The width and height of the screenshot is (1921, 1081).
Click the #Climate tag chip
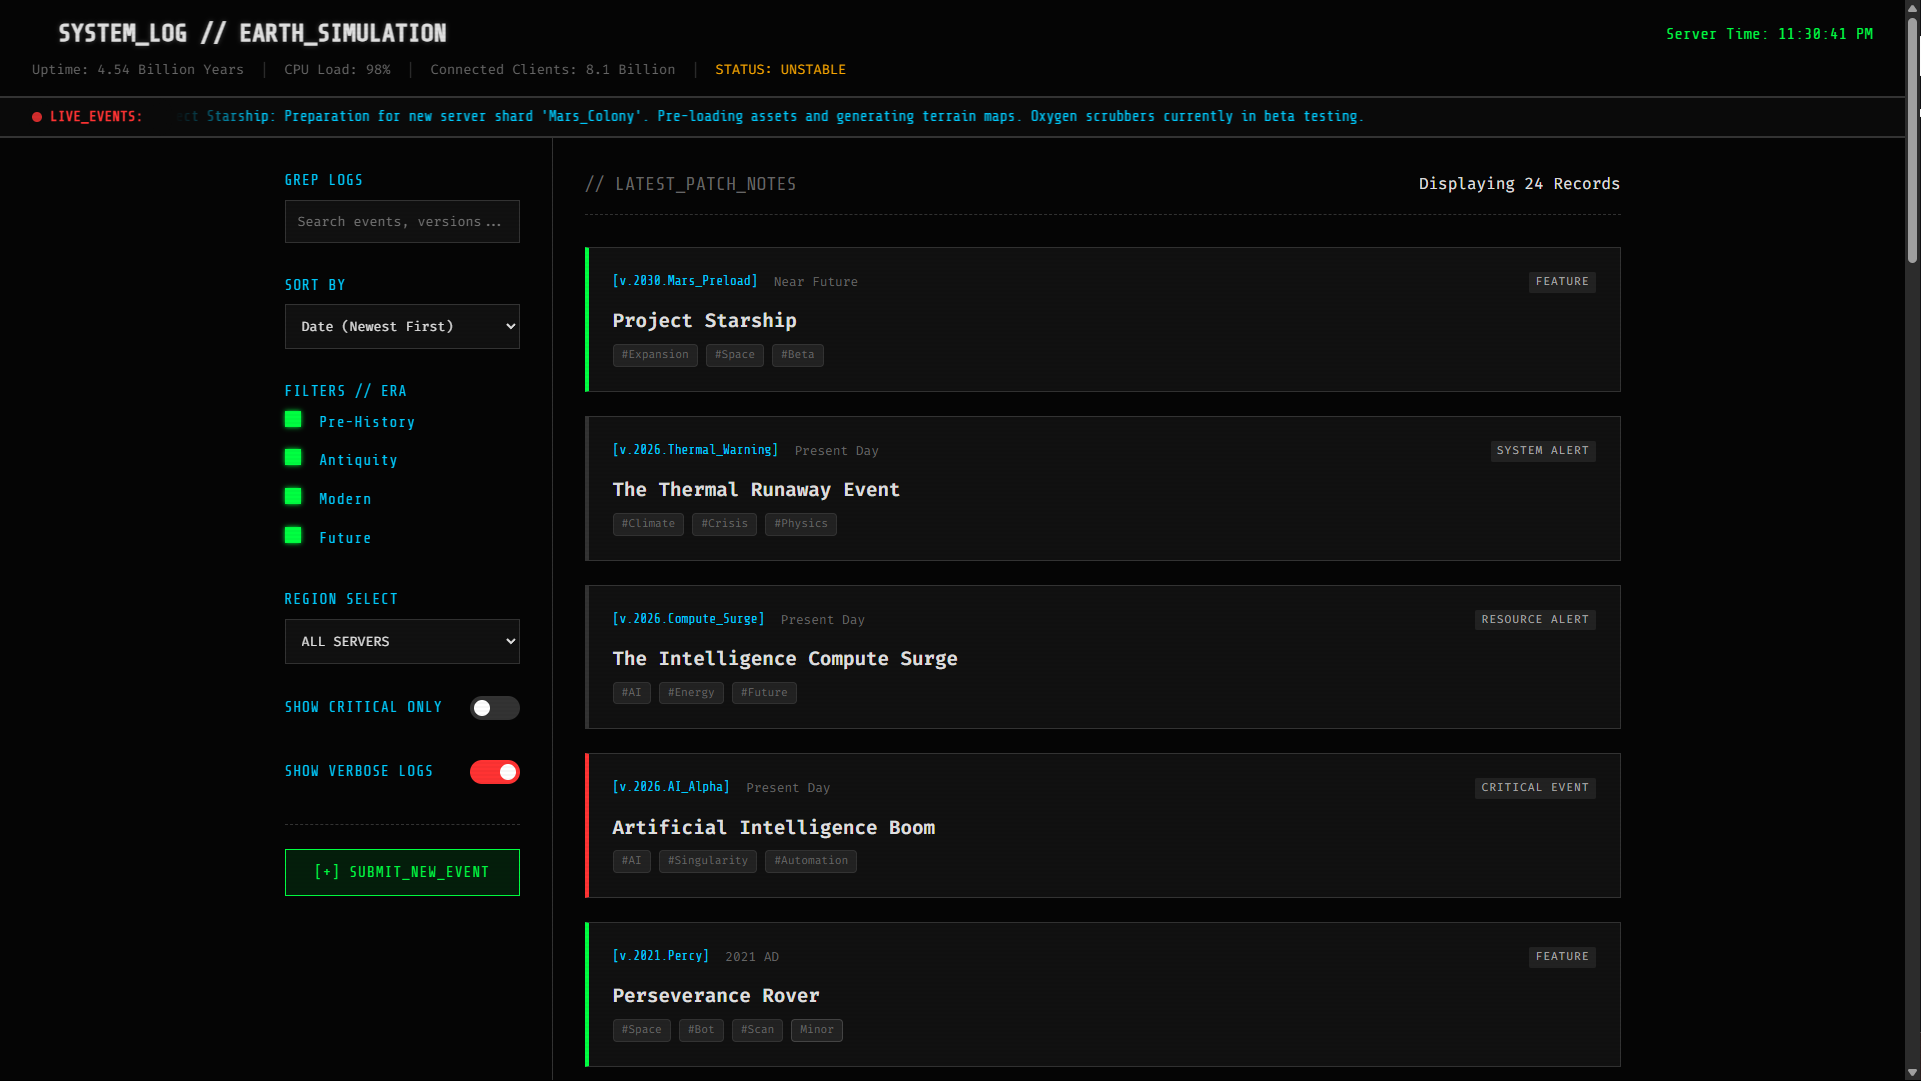point(648,524)
